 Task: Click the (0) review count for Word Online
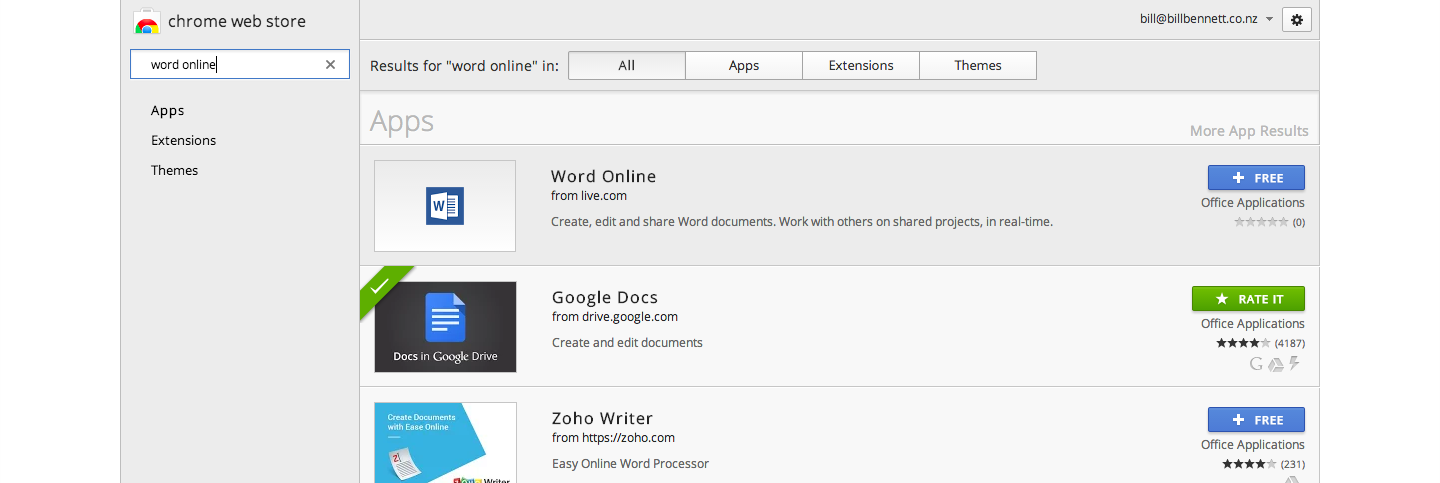pyautogui.click(x=1299, y=222)
